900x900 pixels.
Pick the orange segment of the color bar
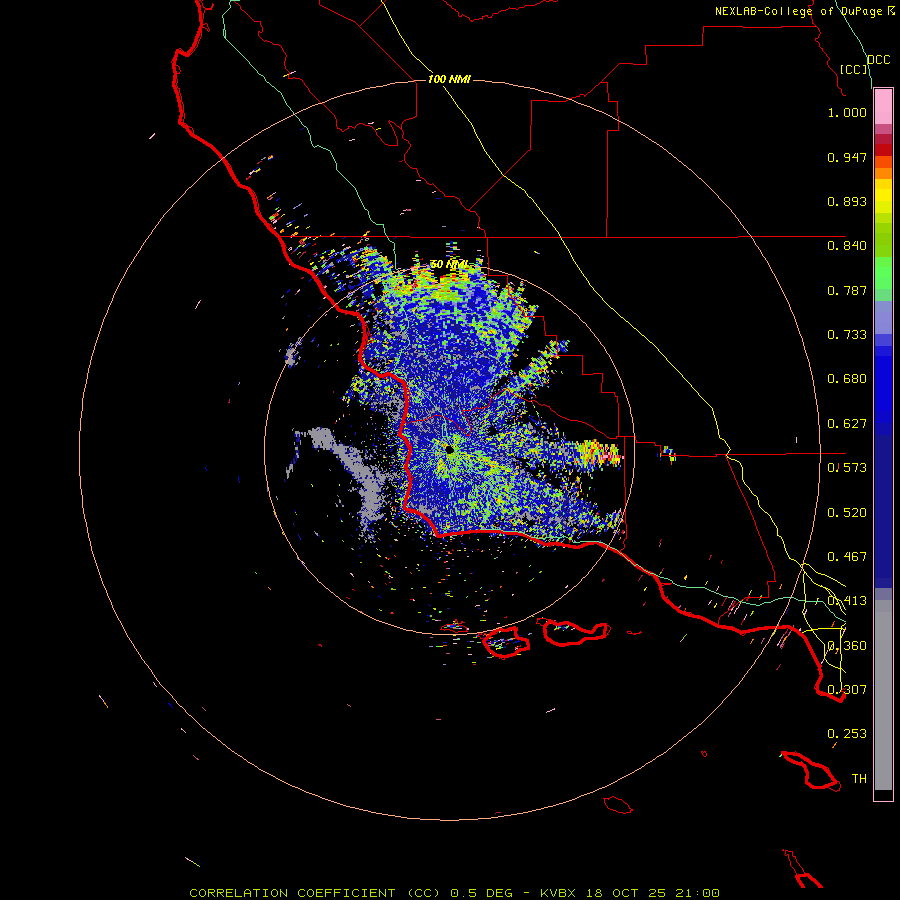pyautogui.click(x=883, y=173)
